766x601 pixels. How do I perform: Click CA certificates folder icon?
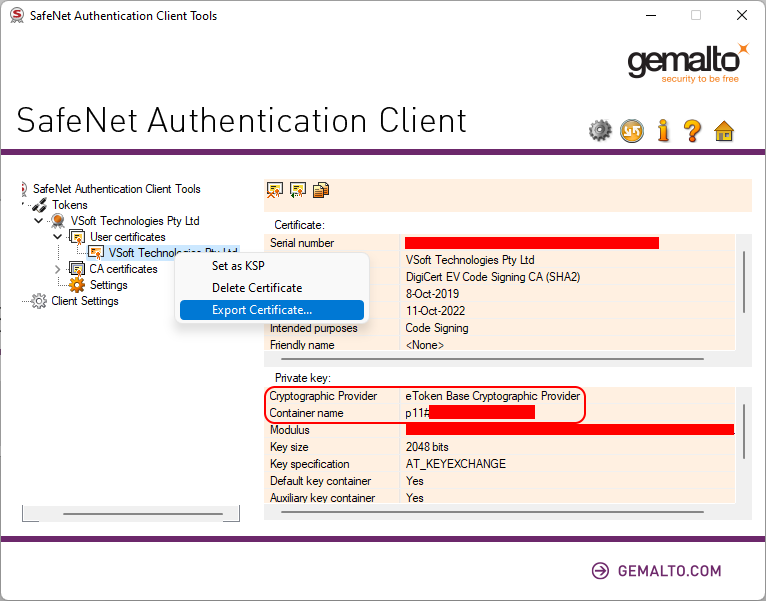pos(77,269)
